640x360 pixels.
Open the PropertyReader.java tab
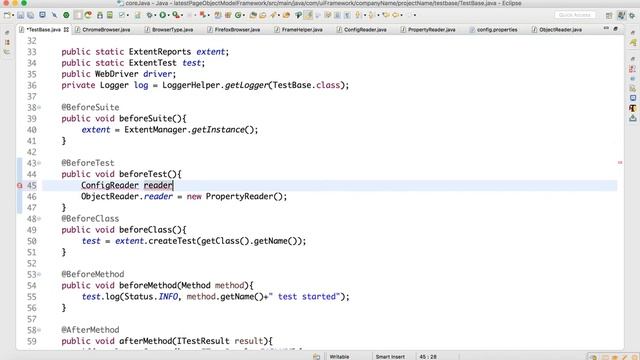tap(431, 30)
